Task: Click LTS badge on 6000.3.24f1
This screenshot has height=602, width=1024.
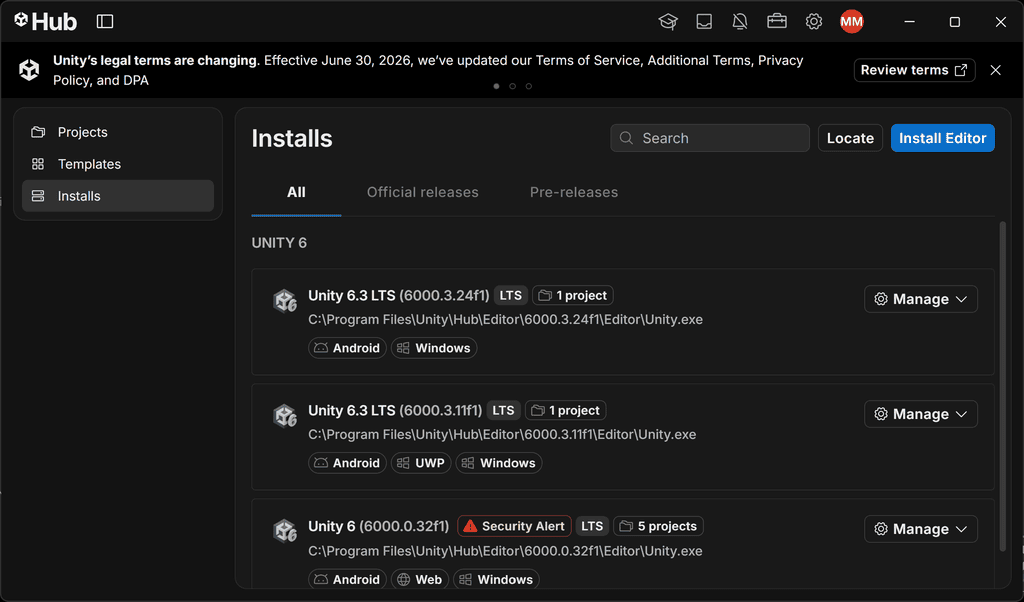Action: tap(510, 295)
